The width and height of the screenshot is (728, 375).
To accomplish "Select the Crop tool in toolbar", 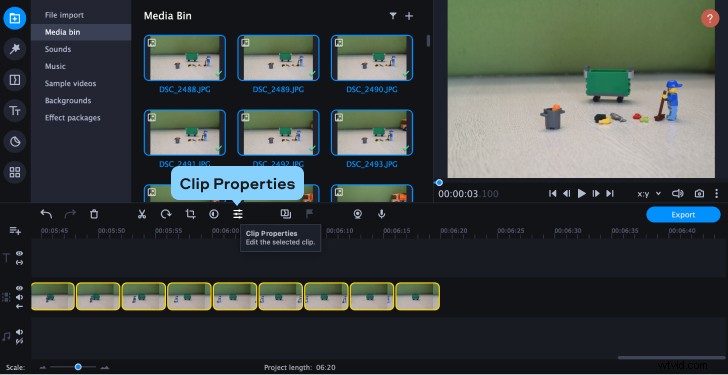I will click(190, 214).
